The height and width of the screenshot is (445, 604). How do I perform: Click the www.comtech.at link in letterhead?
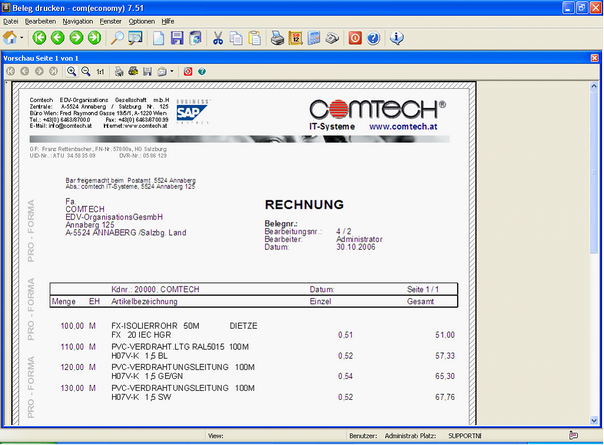click(403, 126)
